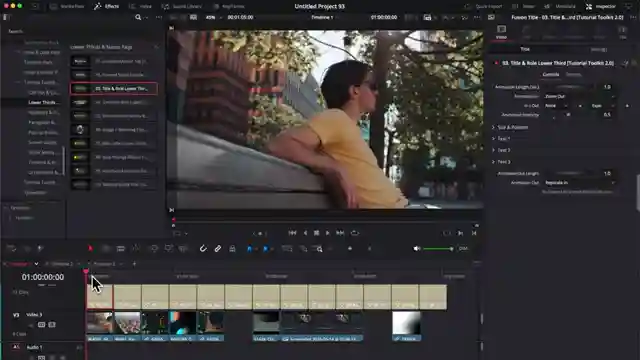Select the File tab in the Inspector
The width and height of the screenshot is (640, 360).
[x=622, y=32]
